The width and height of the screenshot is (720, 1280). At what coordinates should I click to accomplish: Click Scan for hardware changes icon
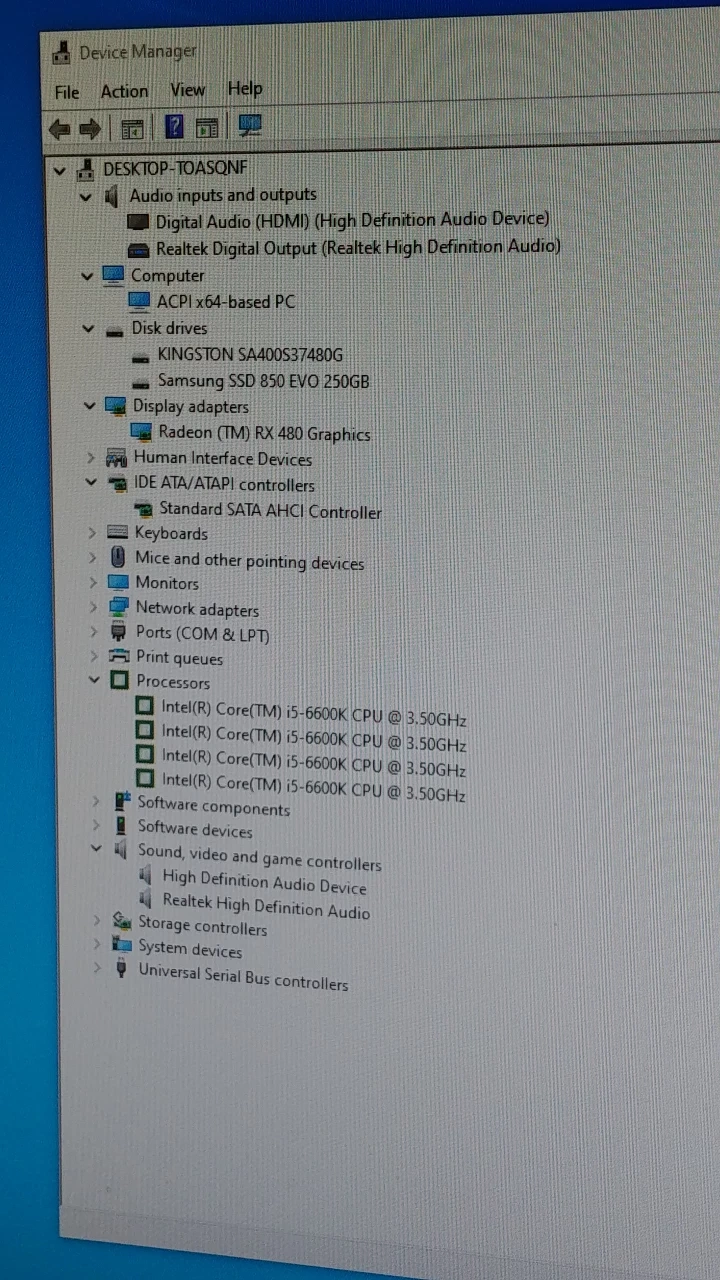tap(249, 126)
